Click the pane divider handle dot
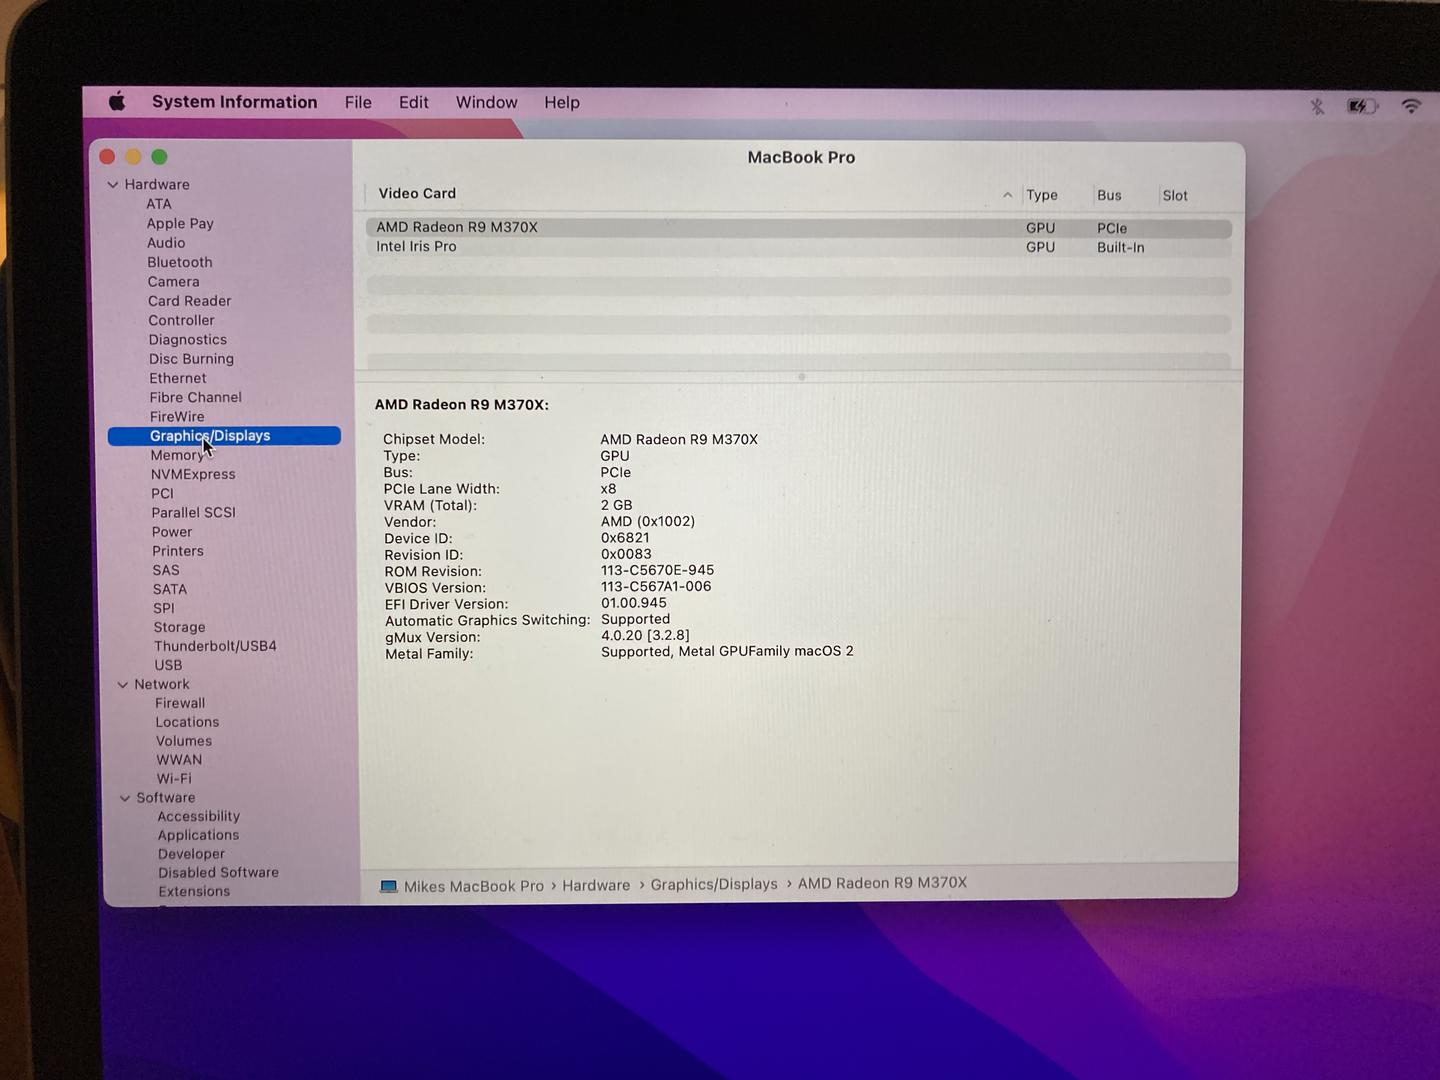Screen dimensions: 1440x1080 click(x=801, y=377)
